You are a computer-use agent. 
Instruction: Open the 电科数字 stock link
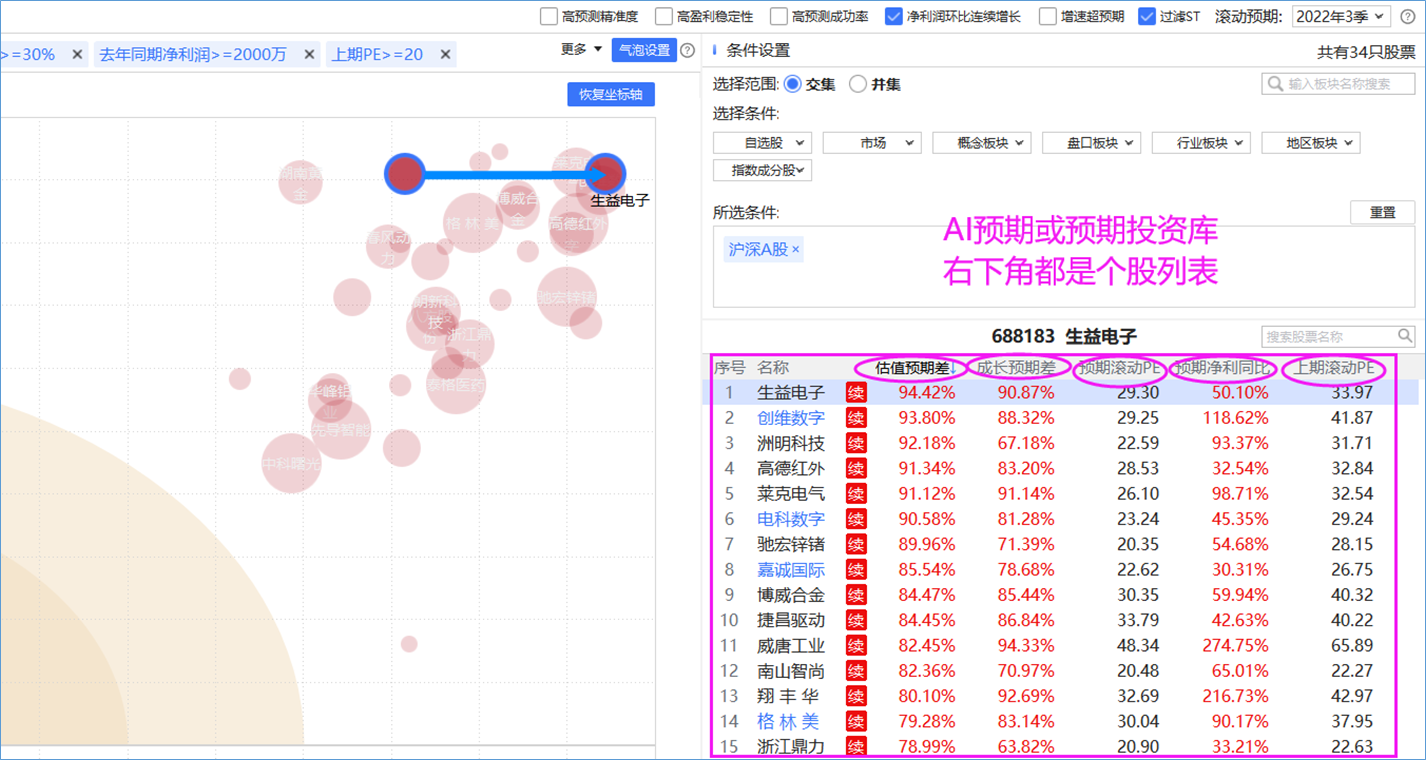[791, 519]
